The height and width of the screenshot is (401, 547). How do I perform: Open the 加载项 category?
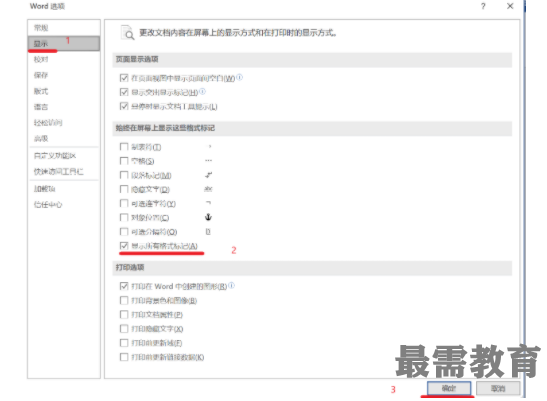pyautogui.click(x=64, y=189)
